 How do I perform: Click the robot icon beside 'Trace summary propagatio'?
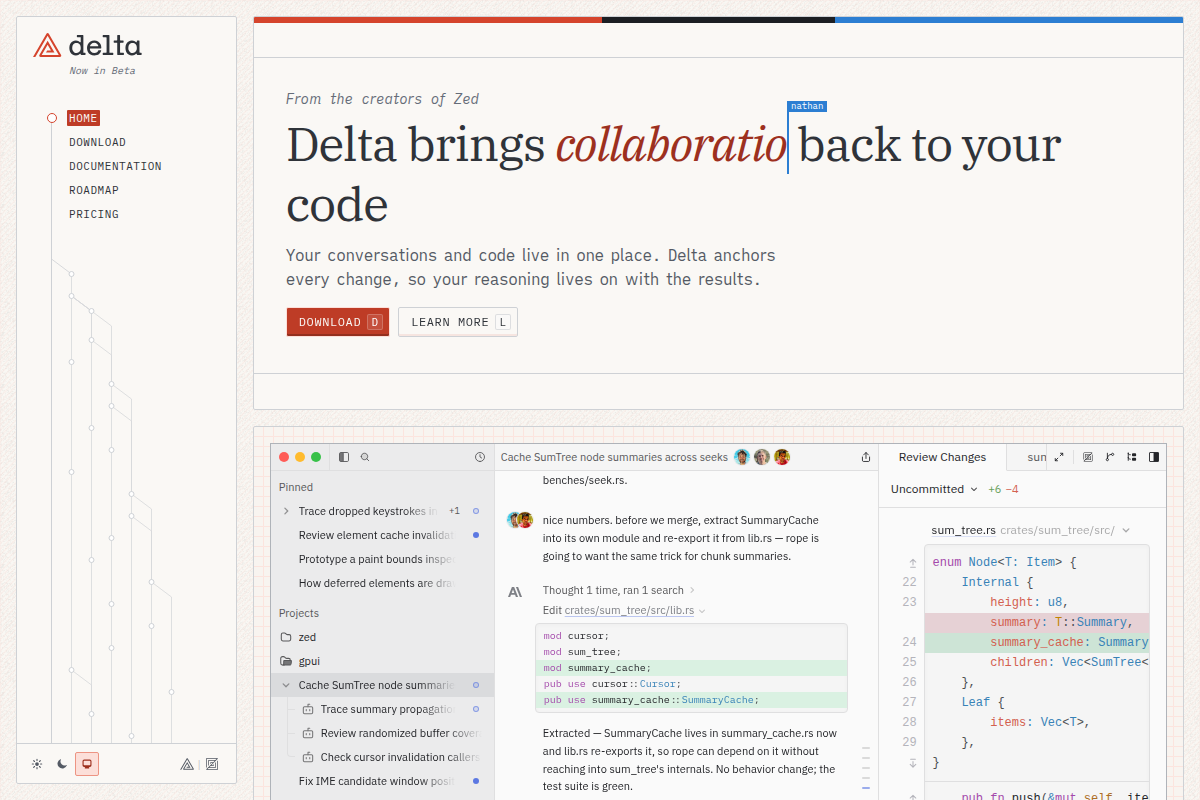pos(308,709)
